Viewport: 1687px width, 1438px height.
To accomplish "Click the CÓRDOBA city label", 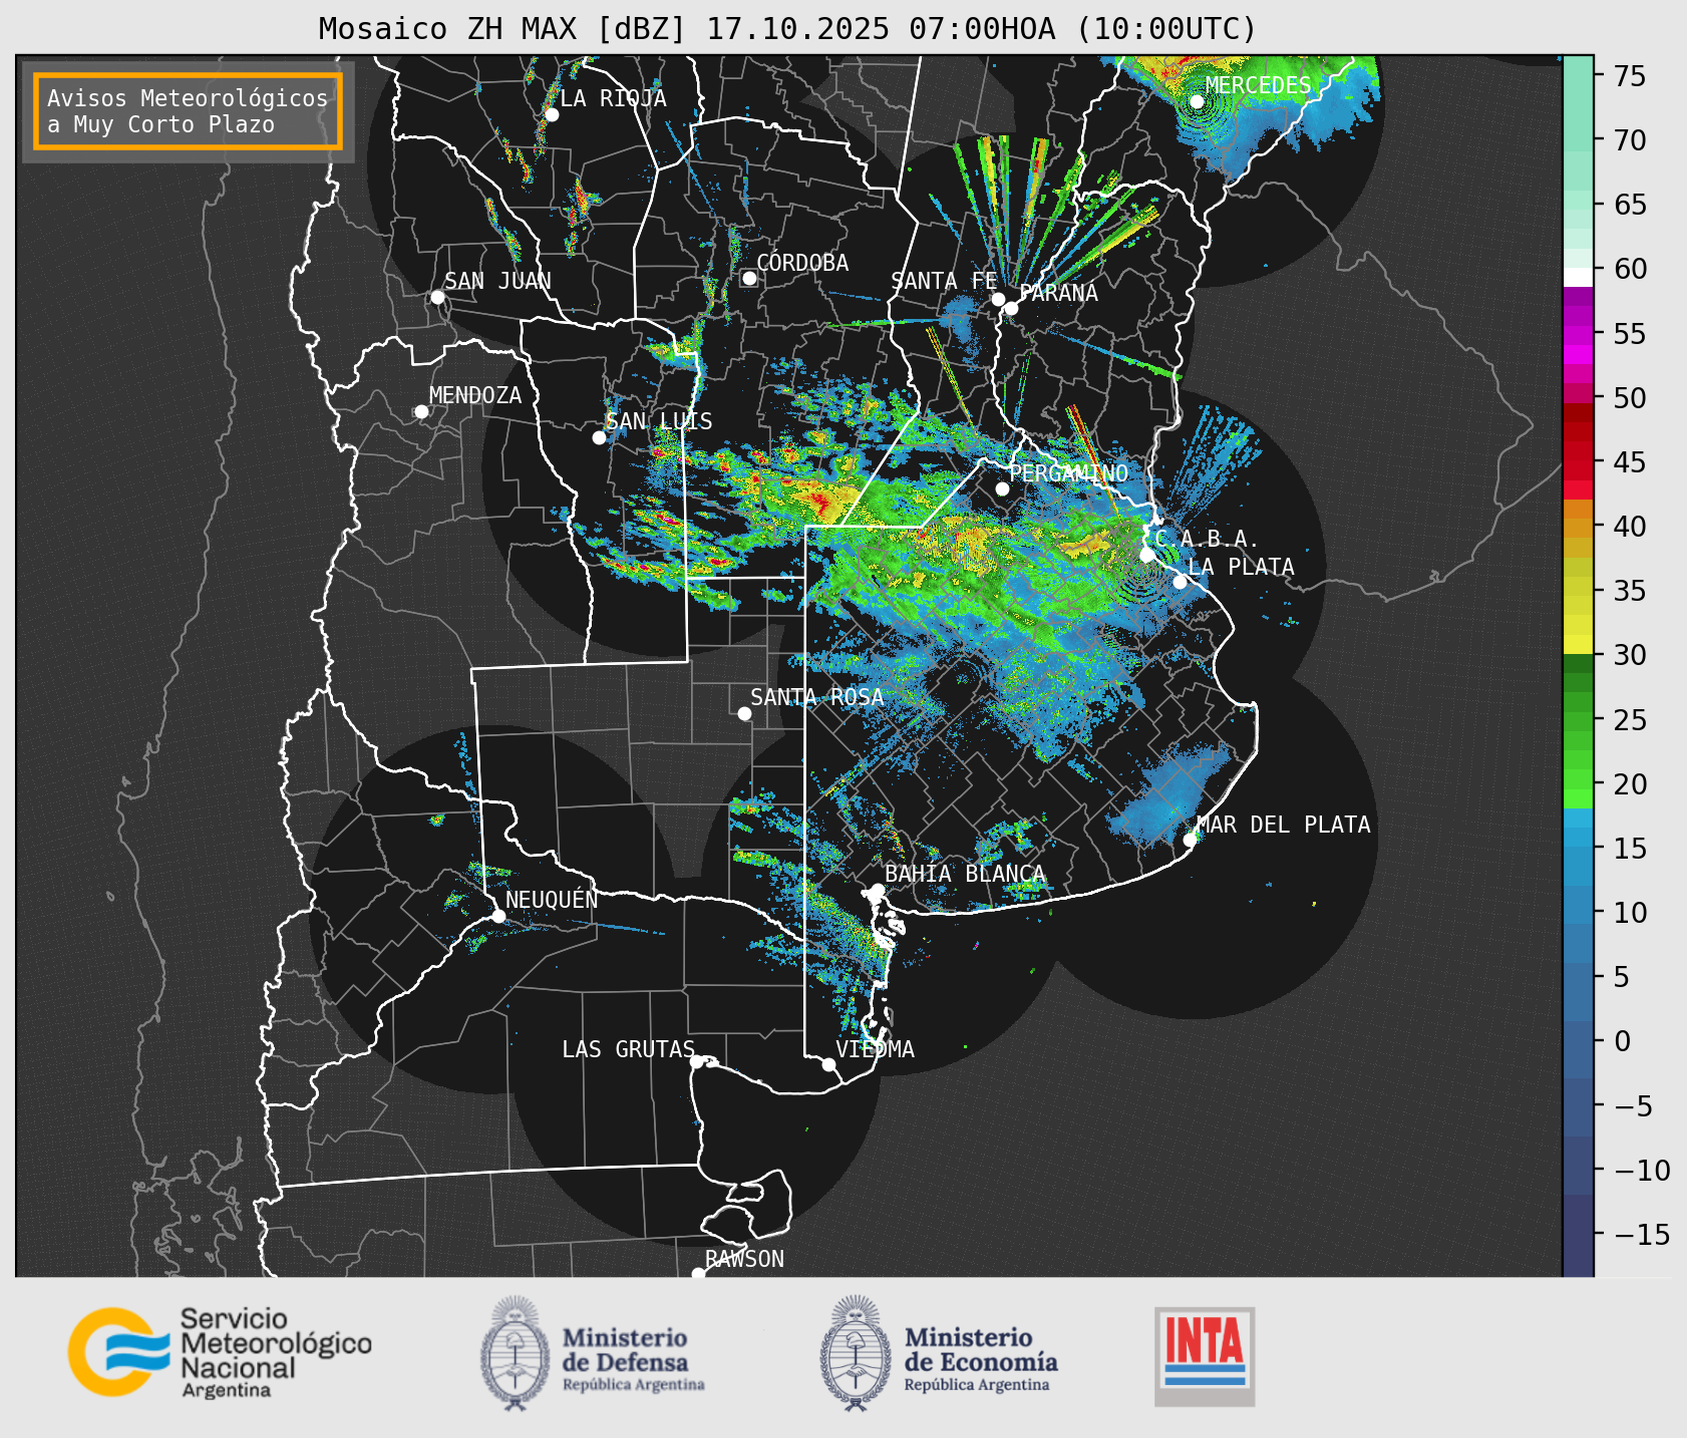I will 802,263.
